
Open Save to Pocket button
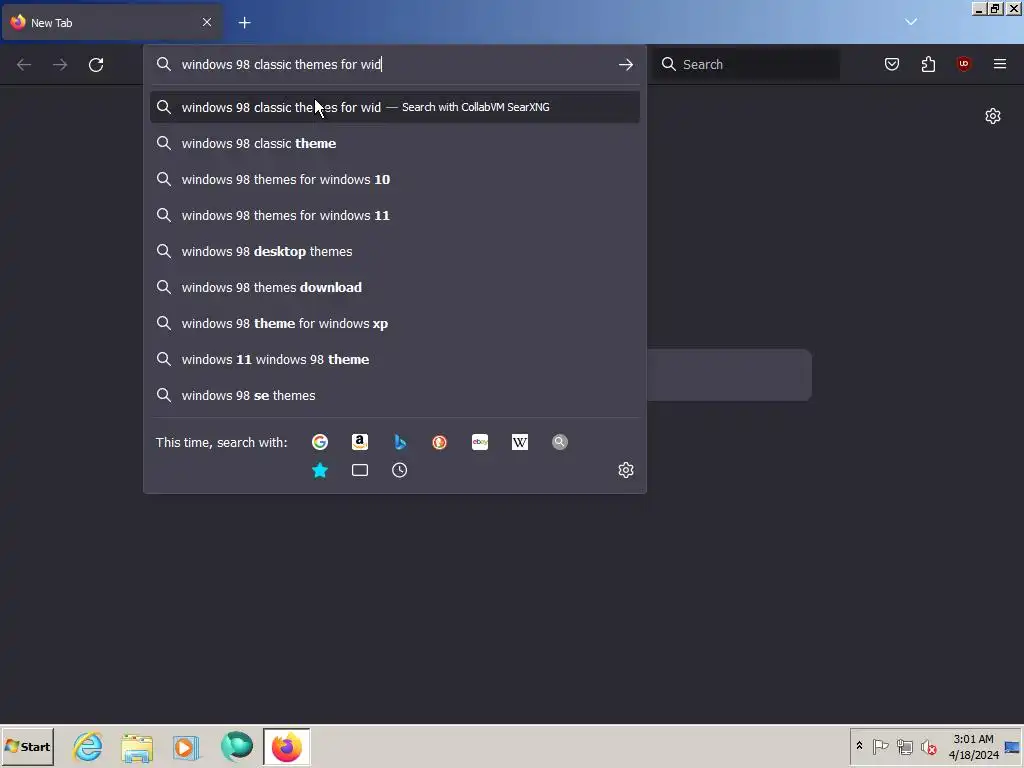click(x=892, y=64)
